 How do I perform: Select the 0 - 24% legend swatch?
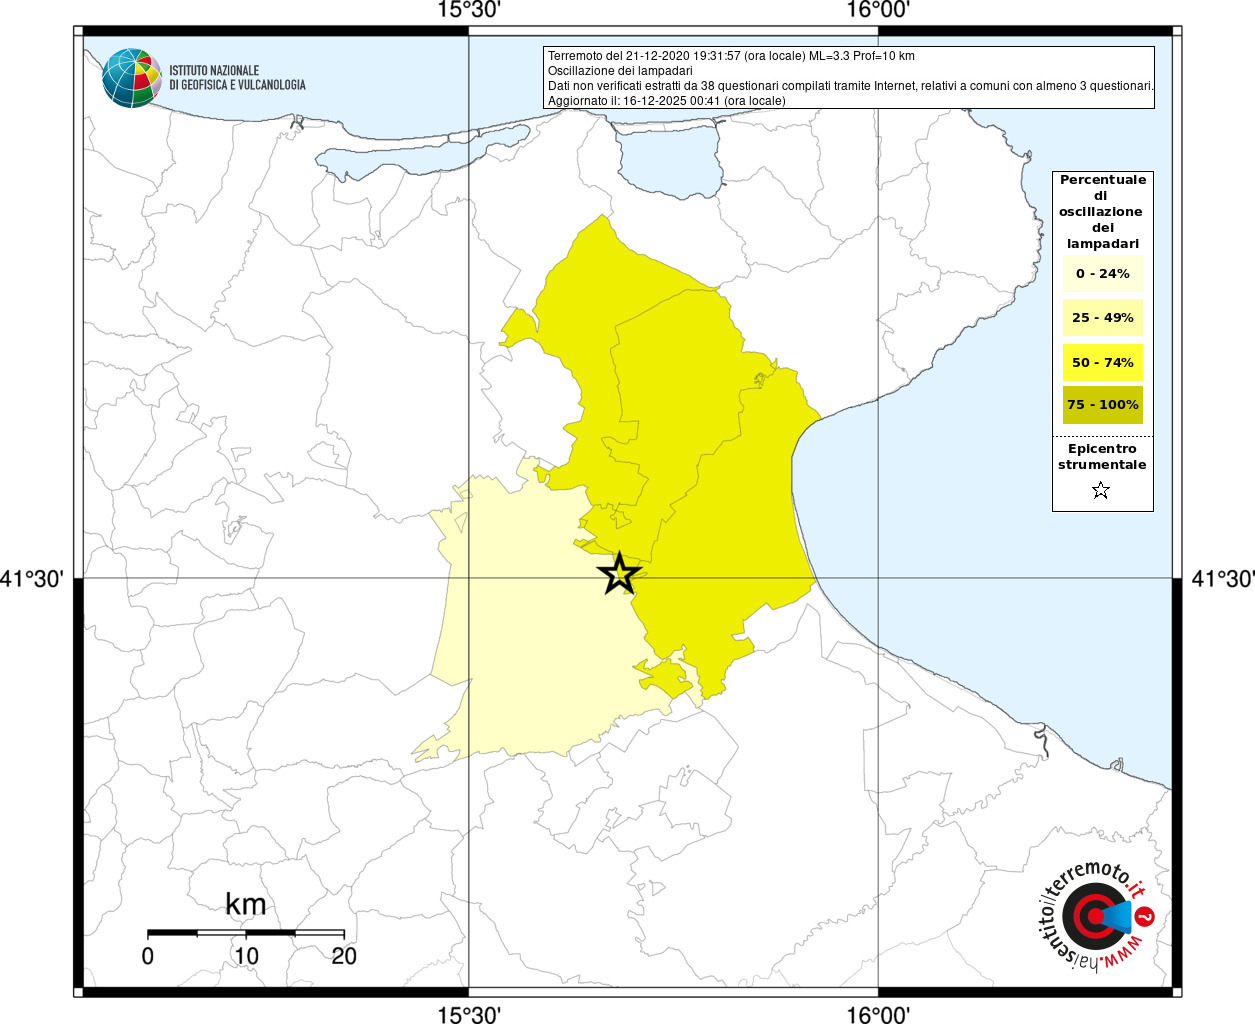pos(1102,274)
